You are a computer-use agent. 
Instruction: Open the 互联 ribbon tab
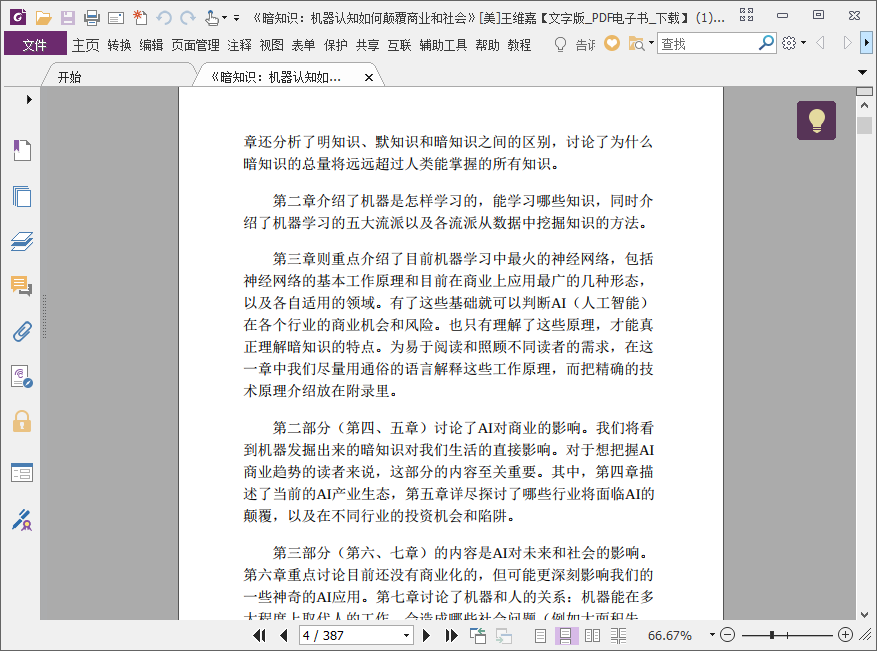click(399, 45)
